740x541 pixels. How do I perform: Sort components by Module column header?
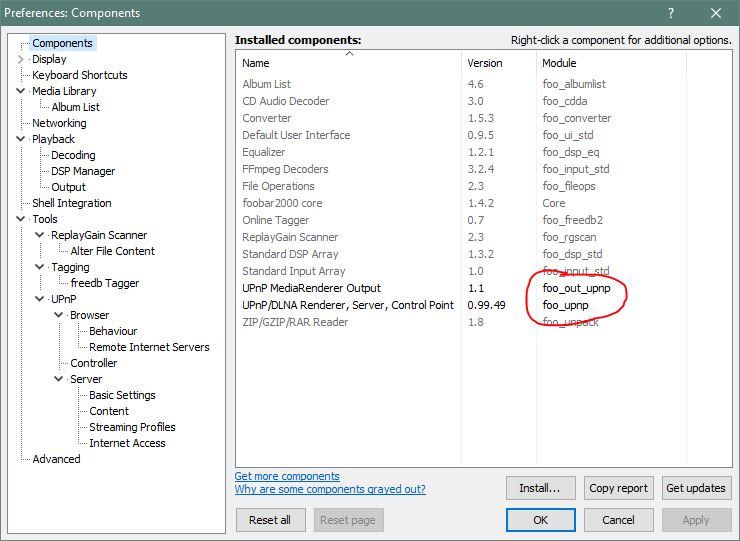click(x=611, y=63)
